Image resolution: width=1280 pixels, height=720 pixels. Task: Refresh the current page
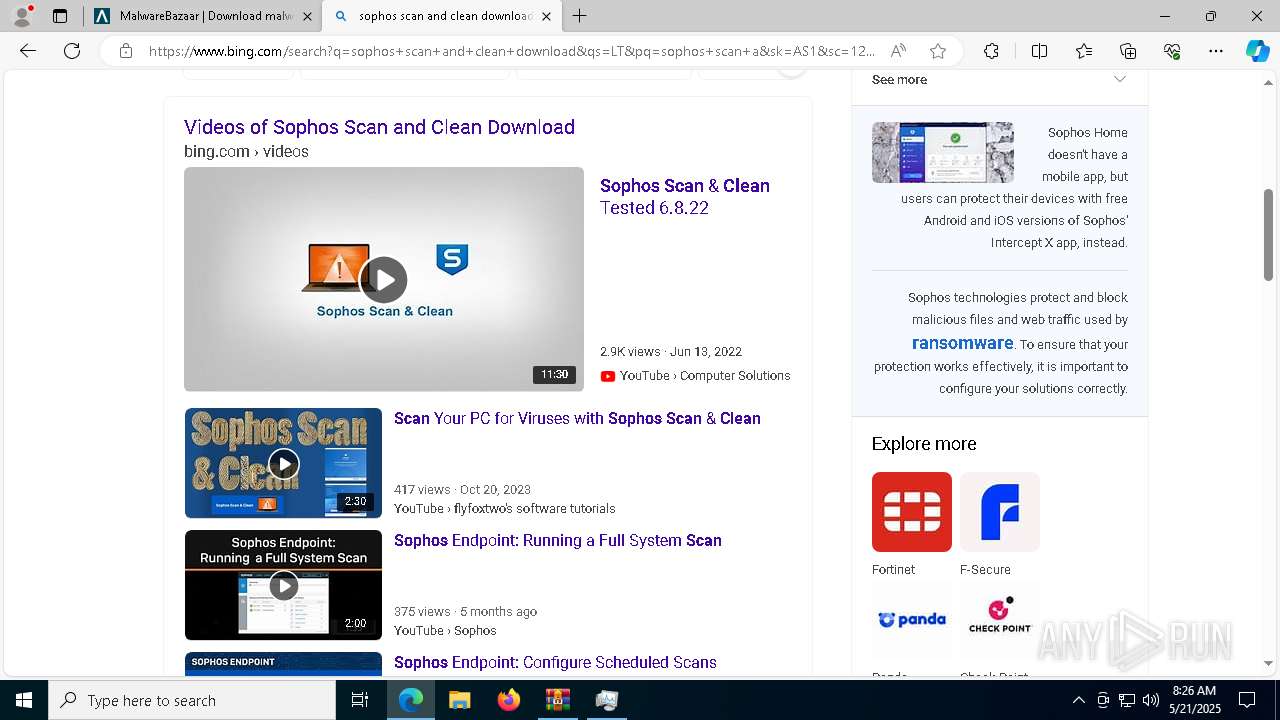[x=72, y=51]
